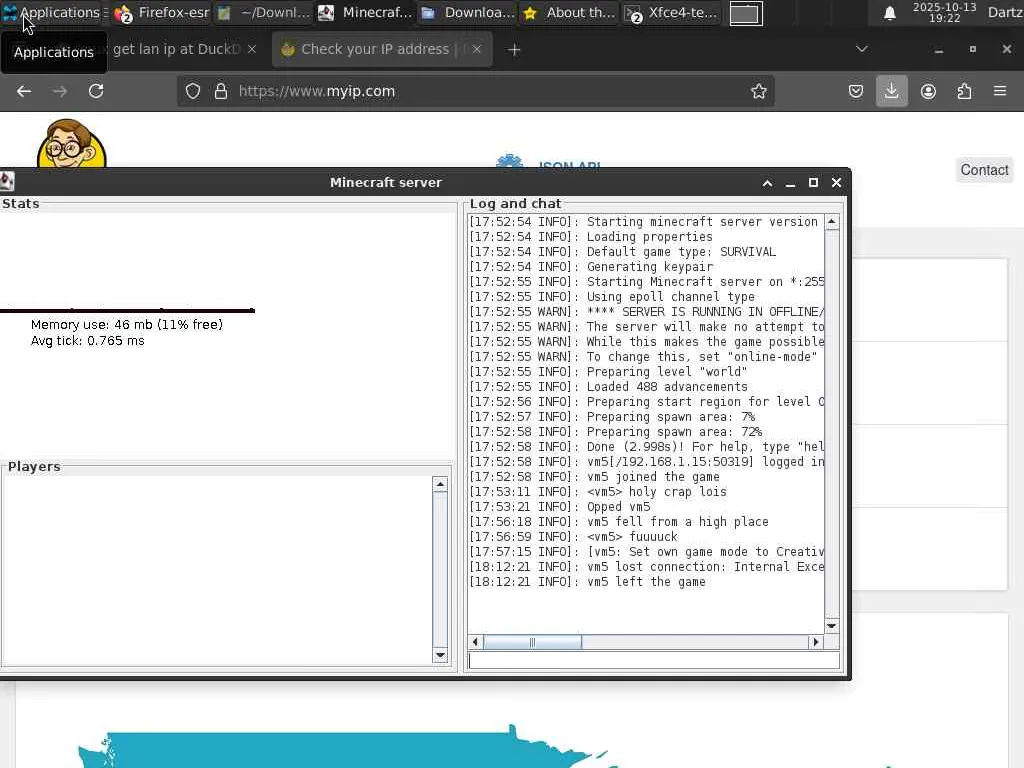Click the Contact link on myip.com
1024x768 pixels.
coord(984,170)
